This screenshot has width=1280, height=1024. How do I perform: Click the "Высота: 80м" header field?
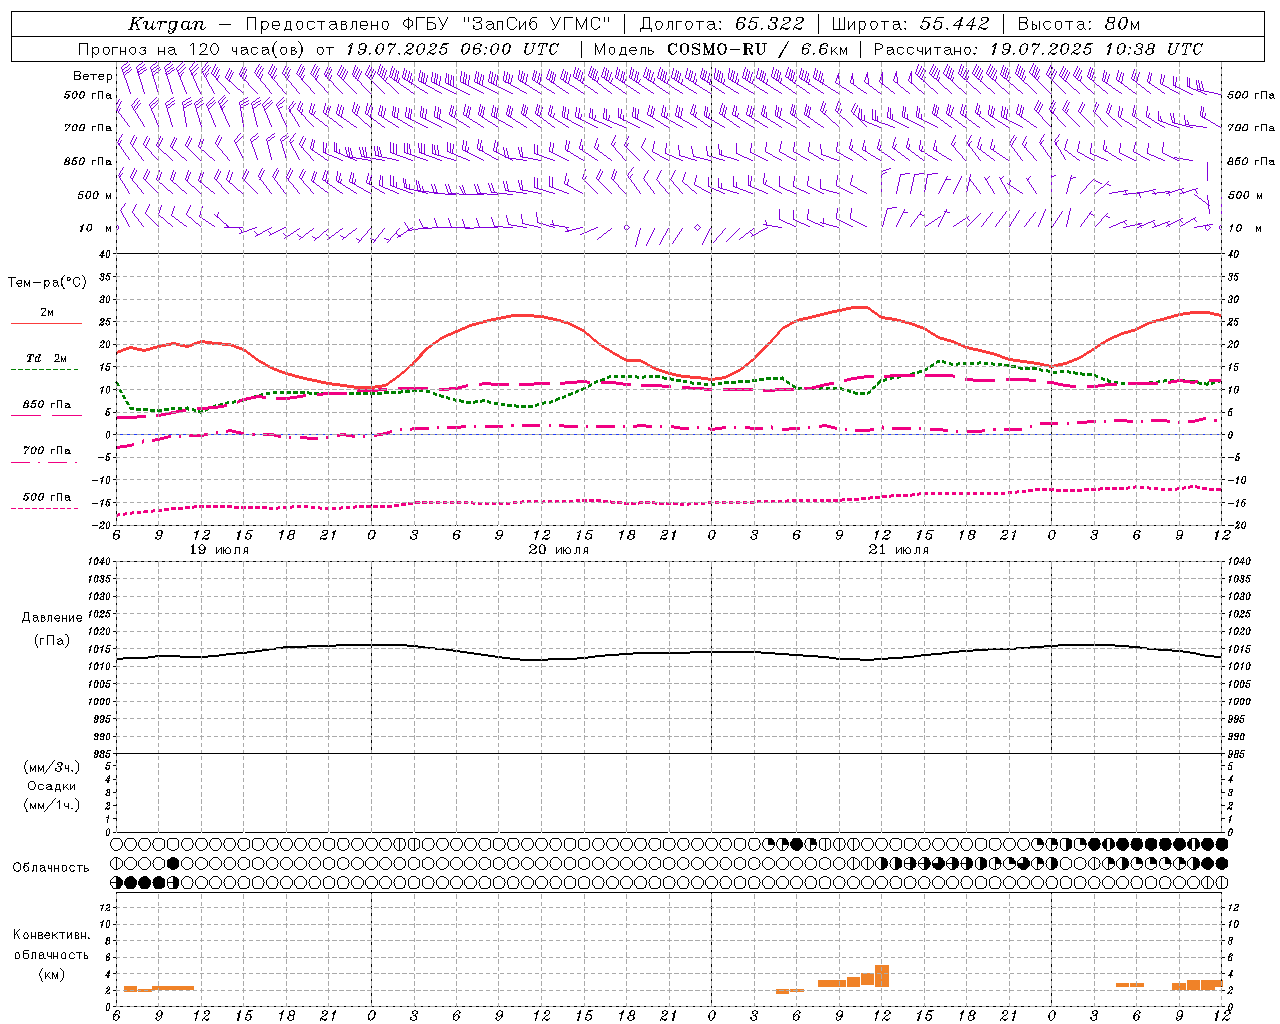click(1078, 24)
